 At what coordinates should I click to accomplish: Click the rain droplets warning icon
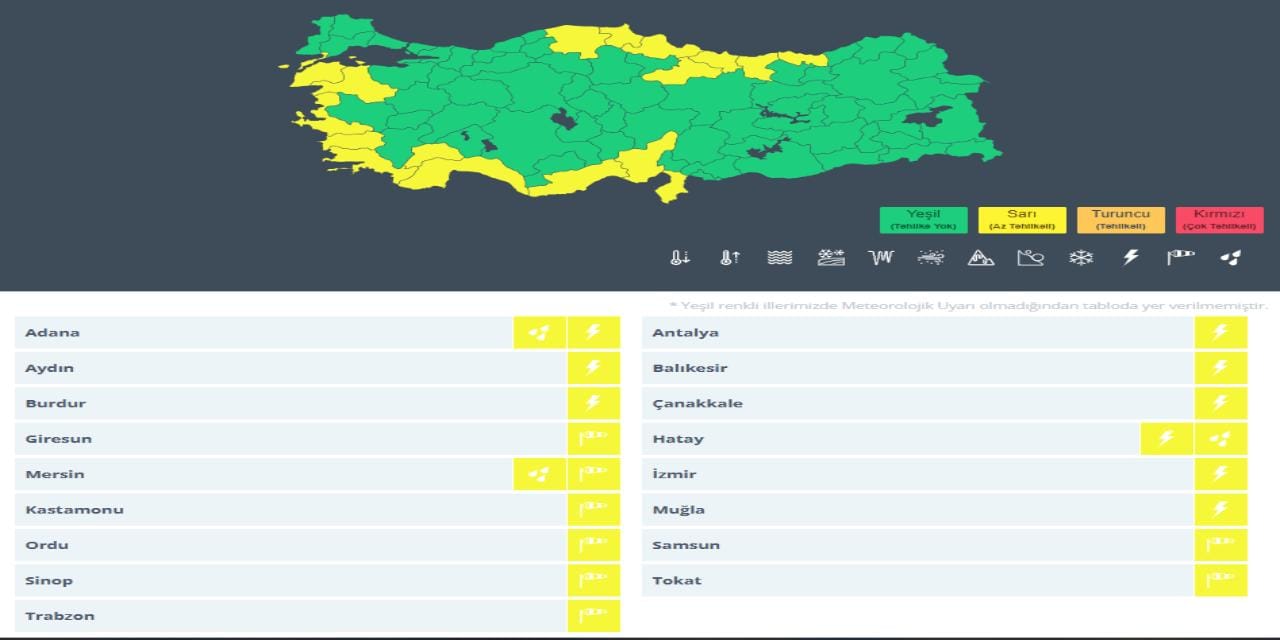click(1230, 258)
